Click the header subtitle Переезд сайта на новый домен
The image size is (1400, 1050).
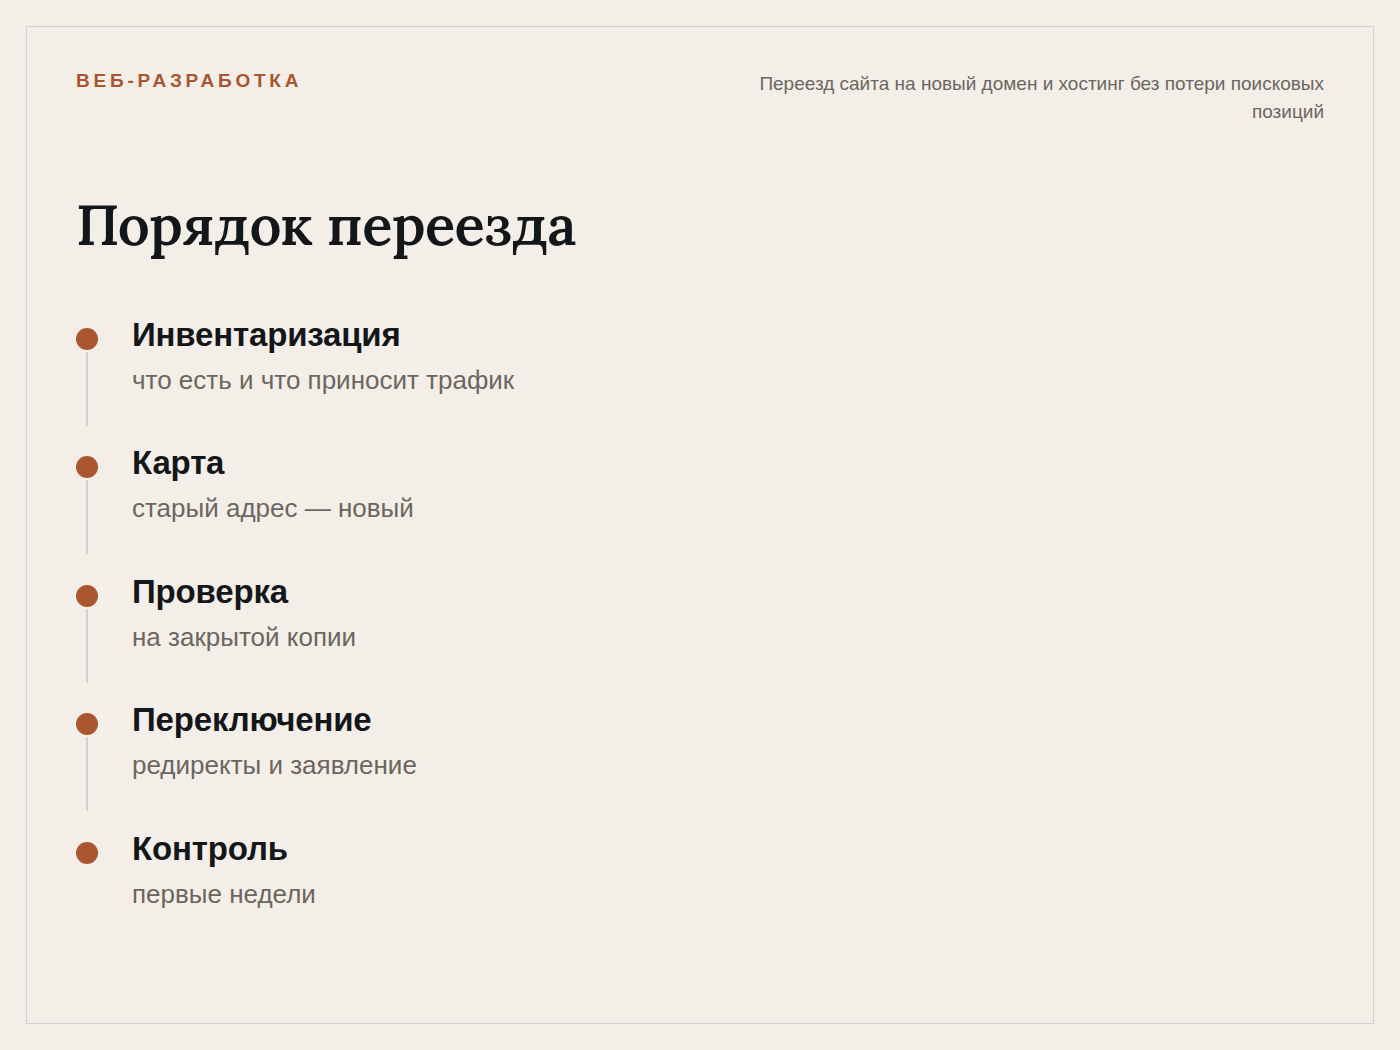click(x=1041, y=98)
